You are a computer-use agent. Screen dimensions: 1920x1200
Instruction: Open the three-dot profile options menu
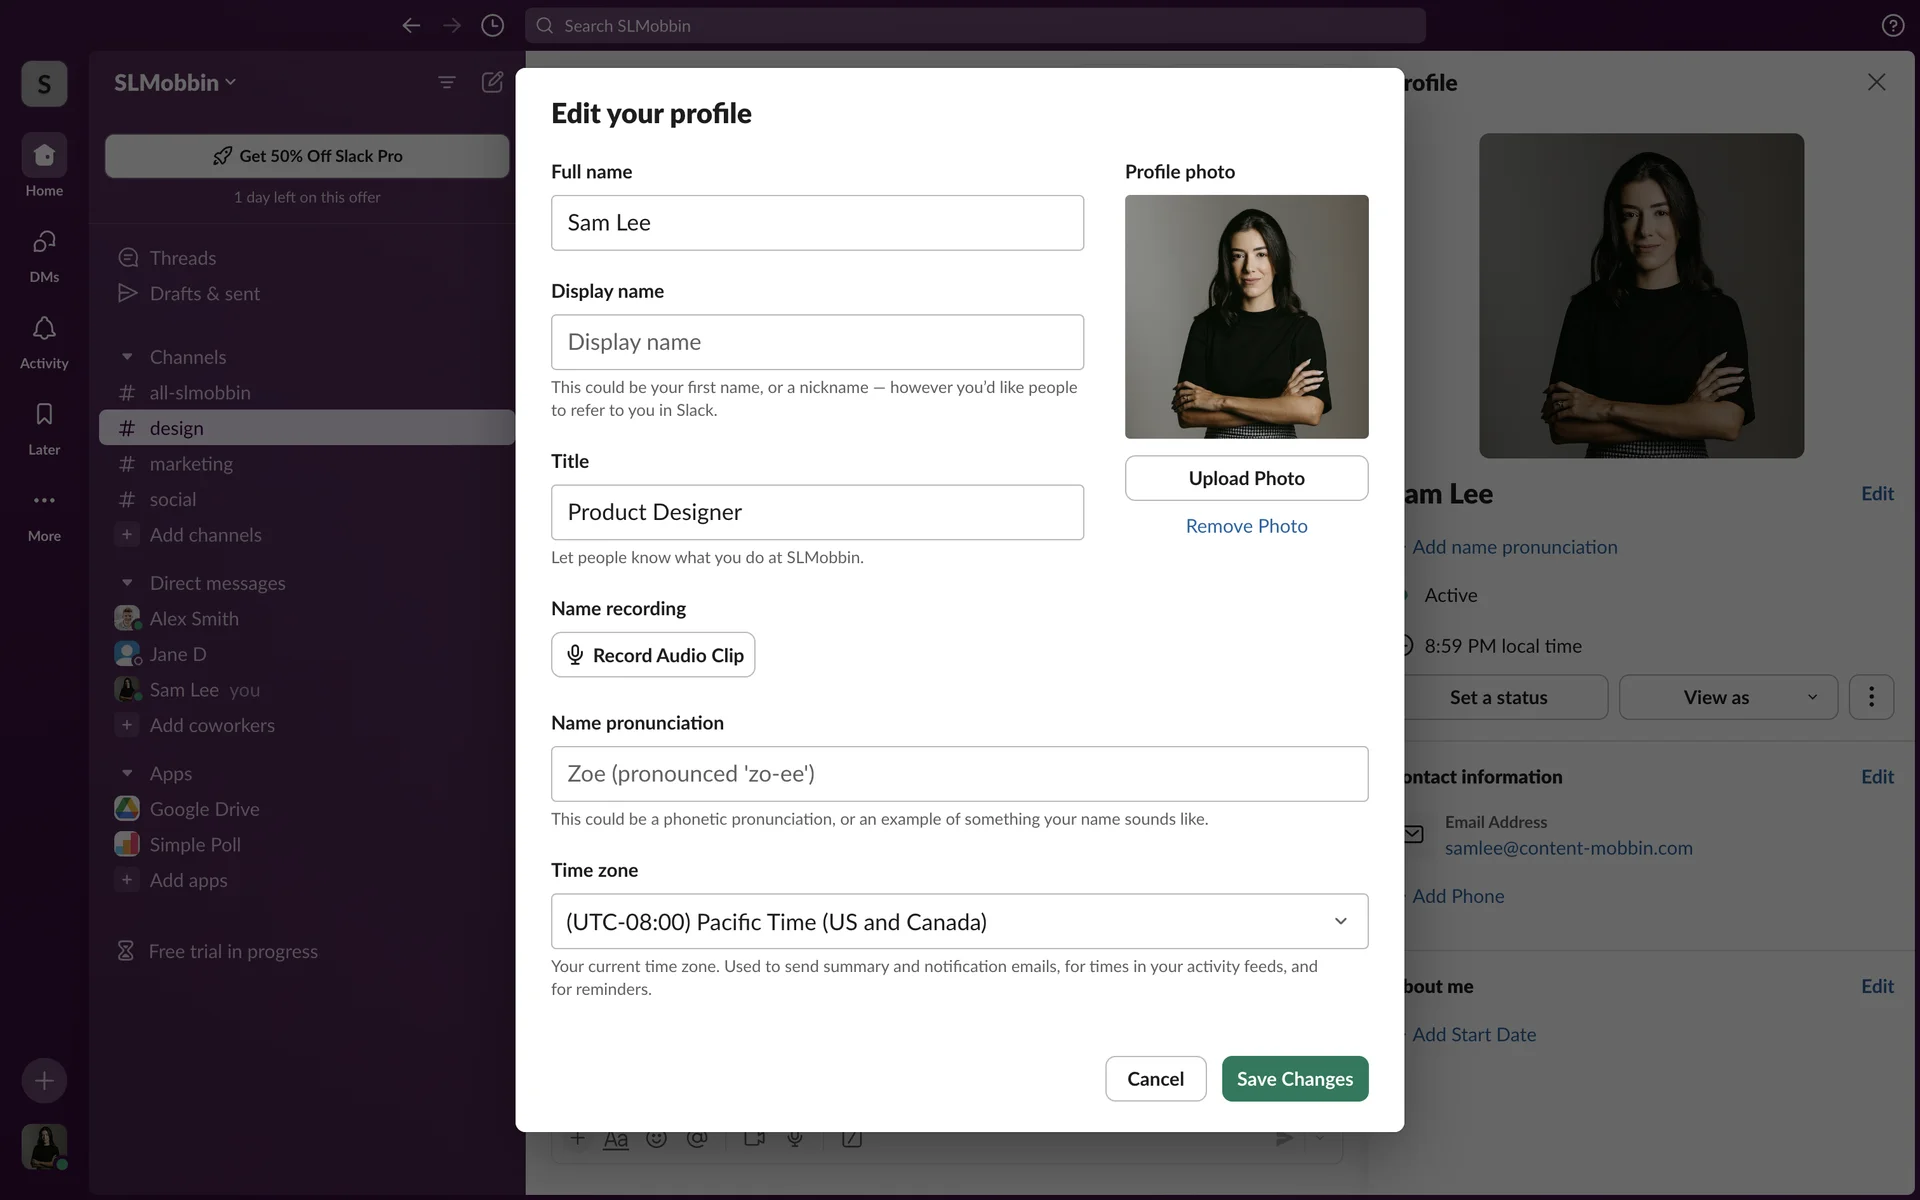1871,697
